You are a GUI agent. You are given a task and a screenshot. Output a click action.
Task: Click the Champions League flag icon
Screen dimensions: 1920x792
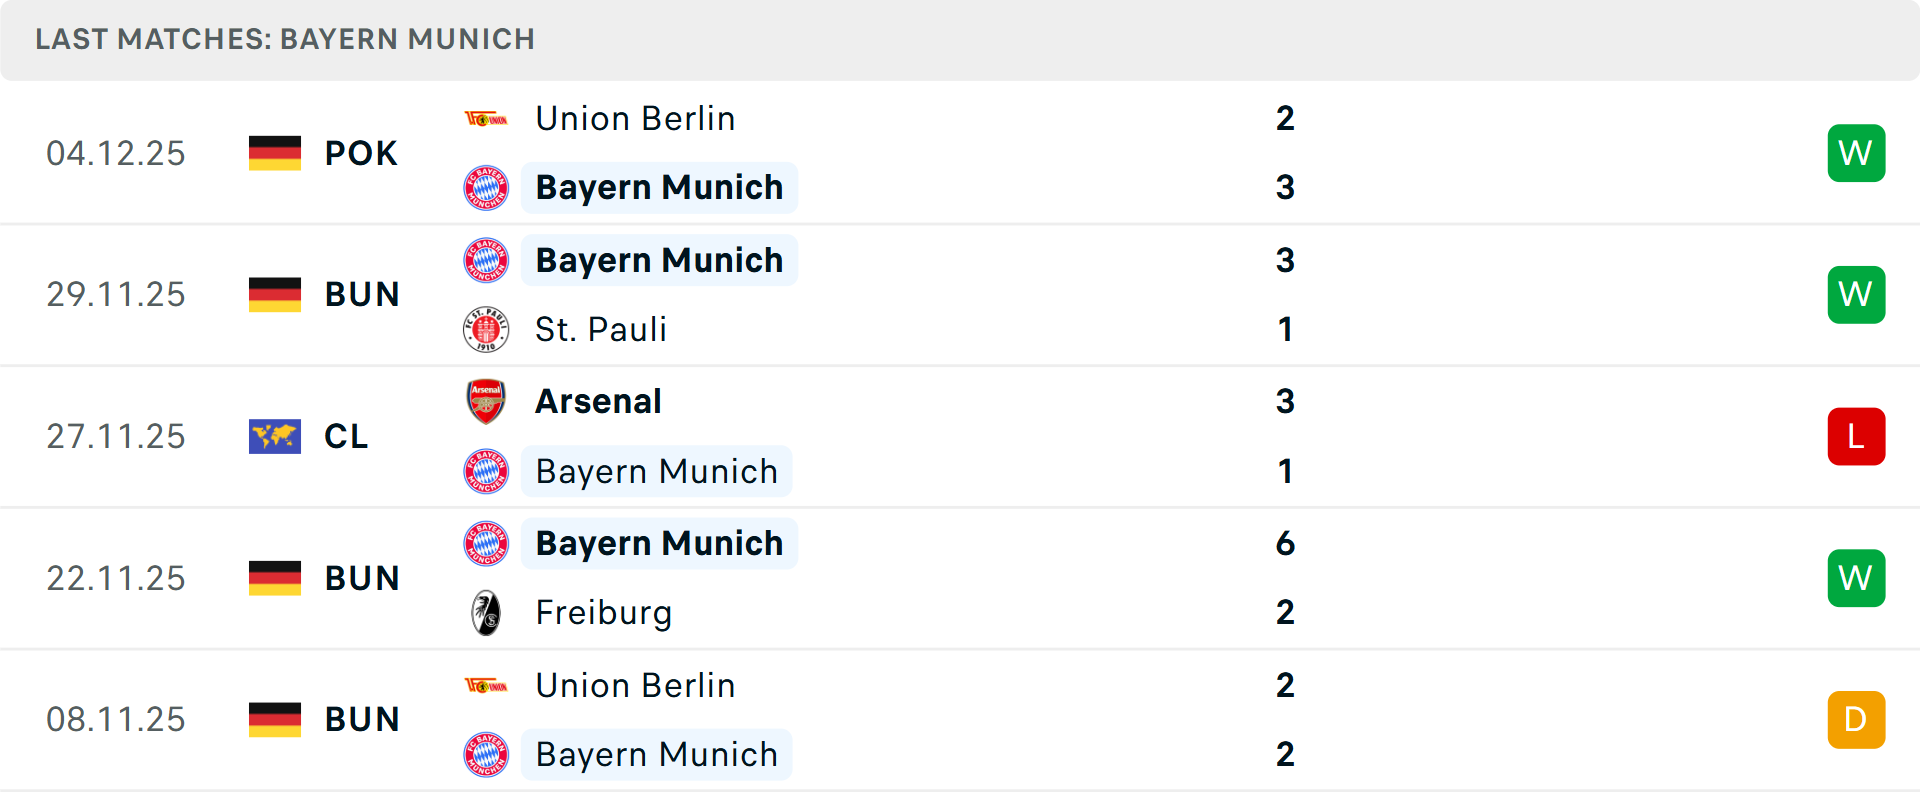pyautogui.click(x=275, y=436)
